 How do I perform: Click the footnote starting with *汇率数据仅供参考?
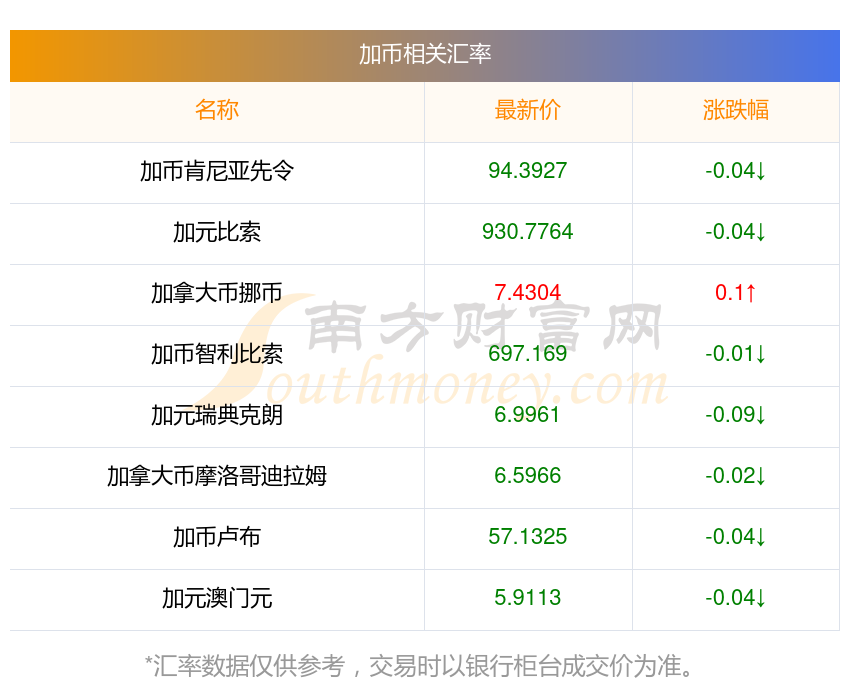tap(418, 666)
